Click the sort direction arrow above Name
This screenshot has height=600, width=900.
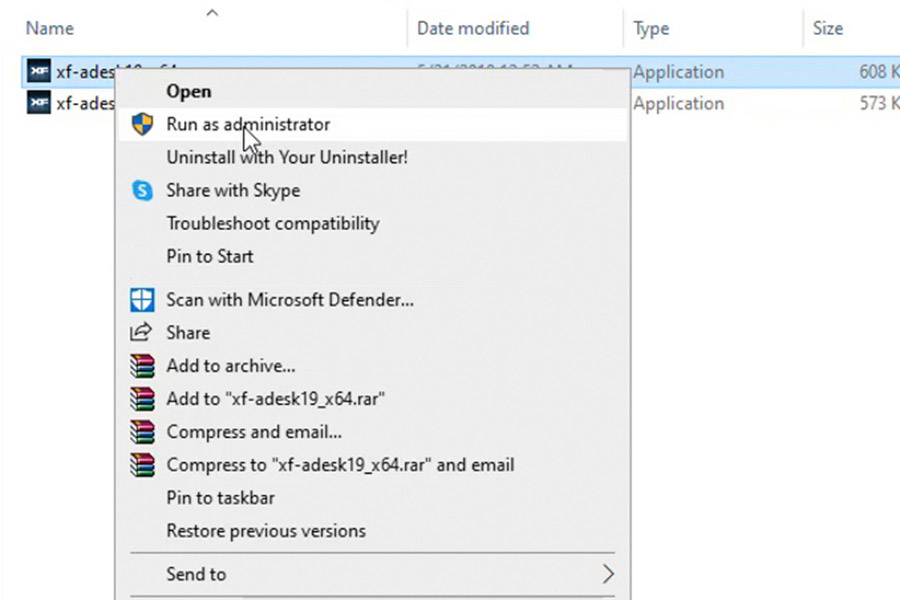pyautogui.click(x=212, y=13)
